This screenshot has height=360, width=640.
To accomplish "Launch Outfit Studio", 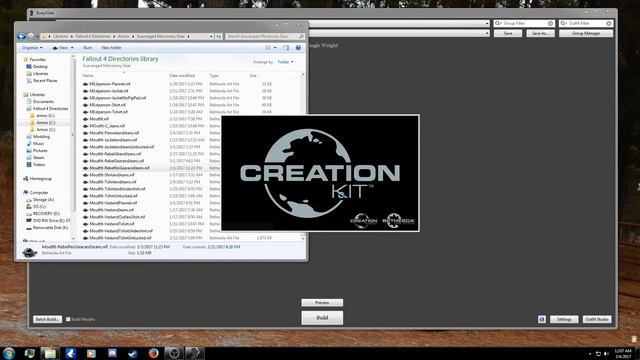I will 597,319.
